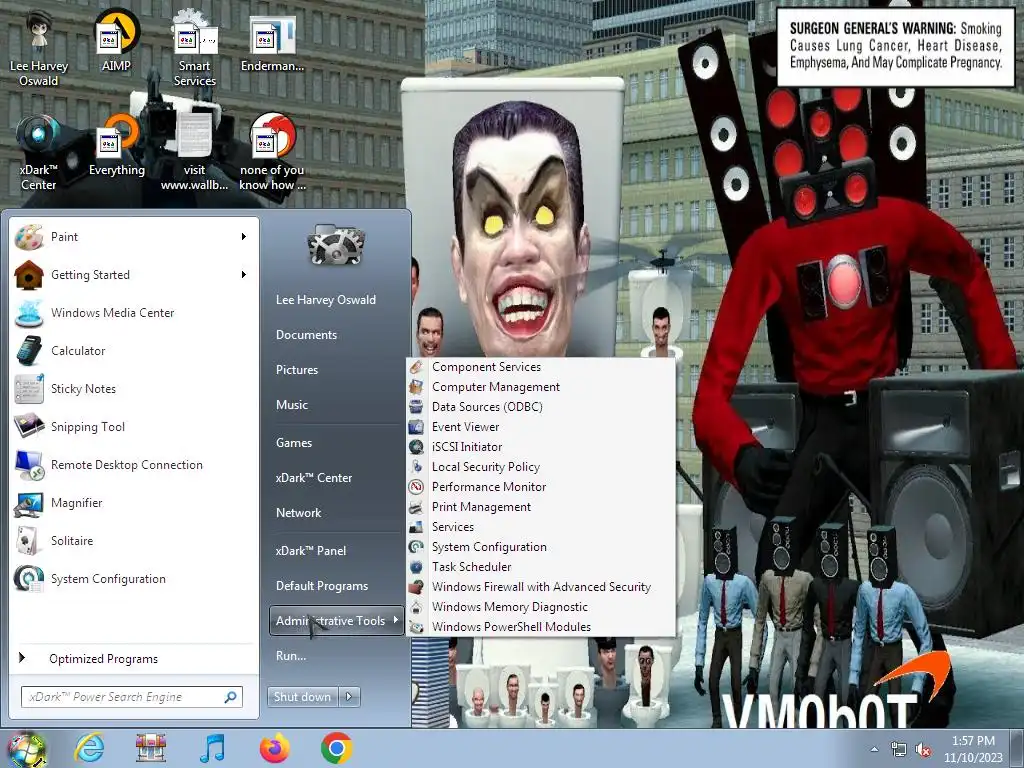This screenshot has height=768, width=1024.
Task: Select the 'visit www.wallb...' desktop file
Action: tap(194, 152)
